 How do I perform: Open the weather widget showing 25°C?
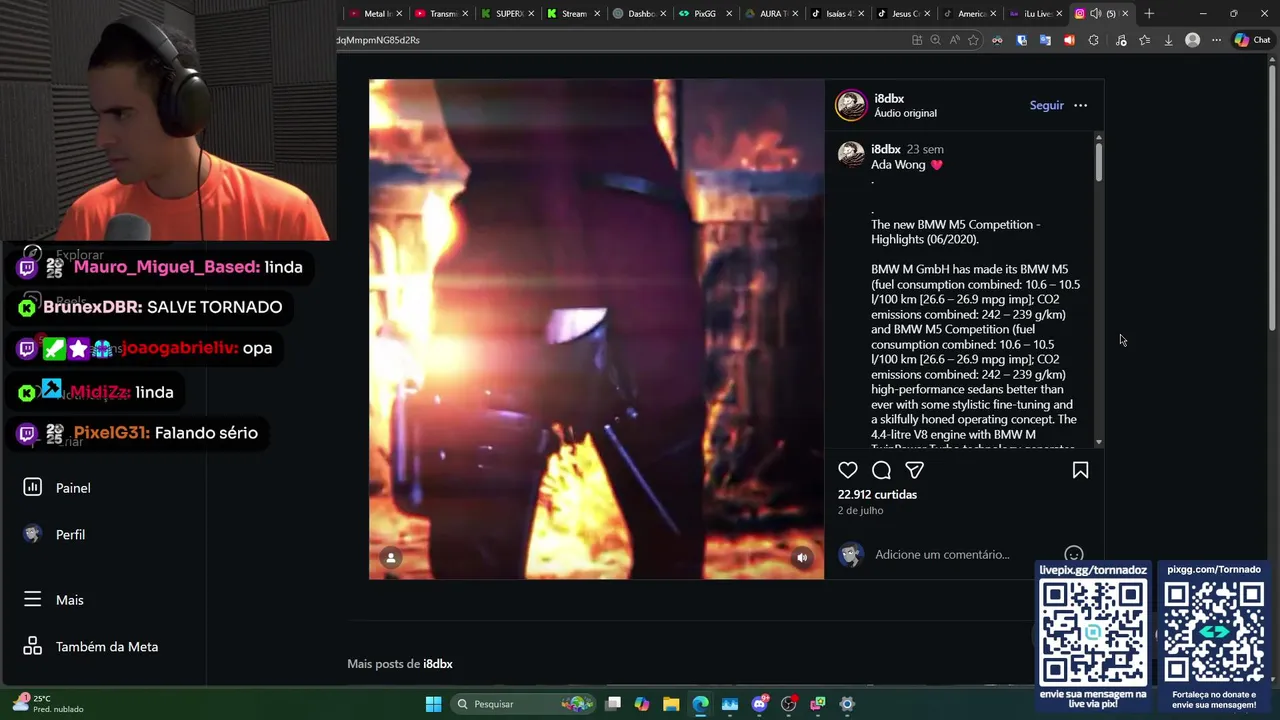(48, 703)
